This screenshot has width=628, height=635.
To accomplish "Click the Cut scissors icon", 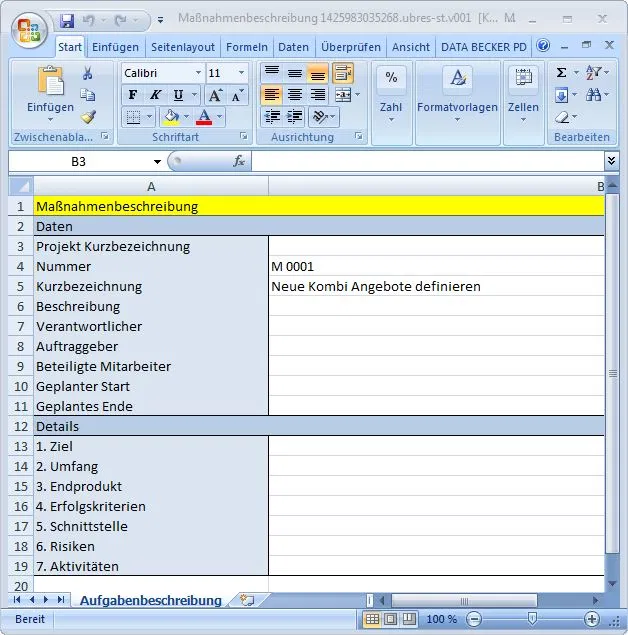I will tap(87, 73).
